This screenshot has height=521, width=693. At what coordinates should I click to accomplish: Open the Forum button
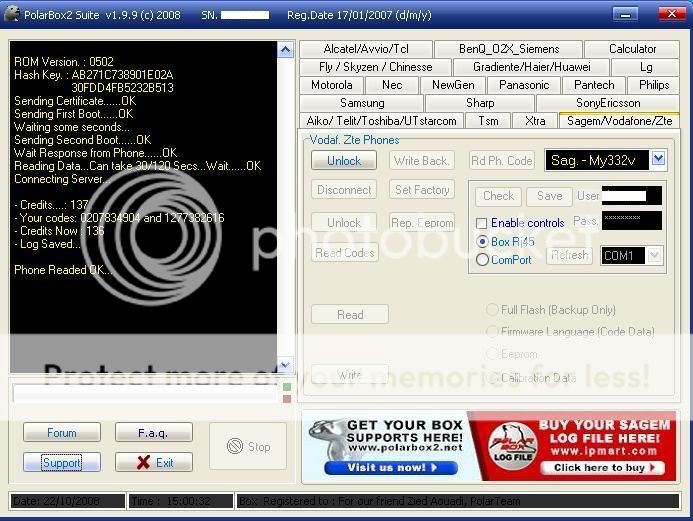(x=62, y=433)
